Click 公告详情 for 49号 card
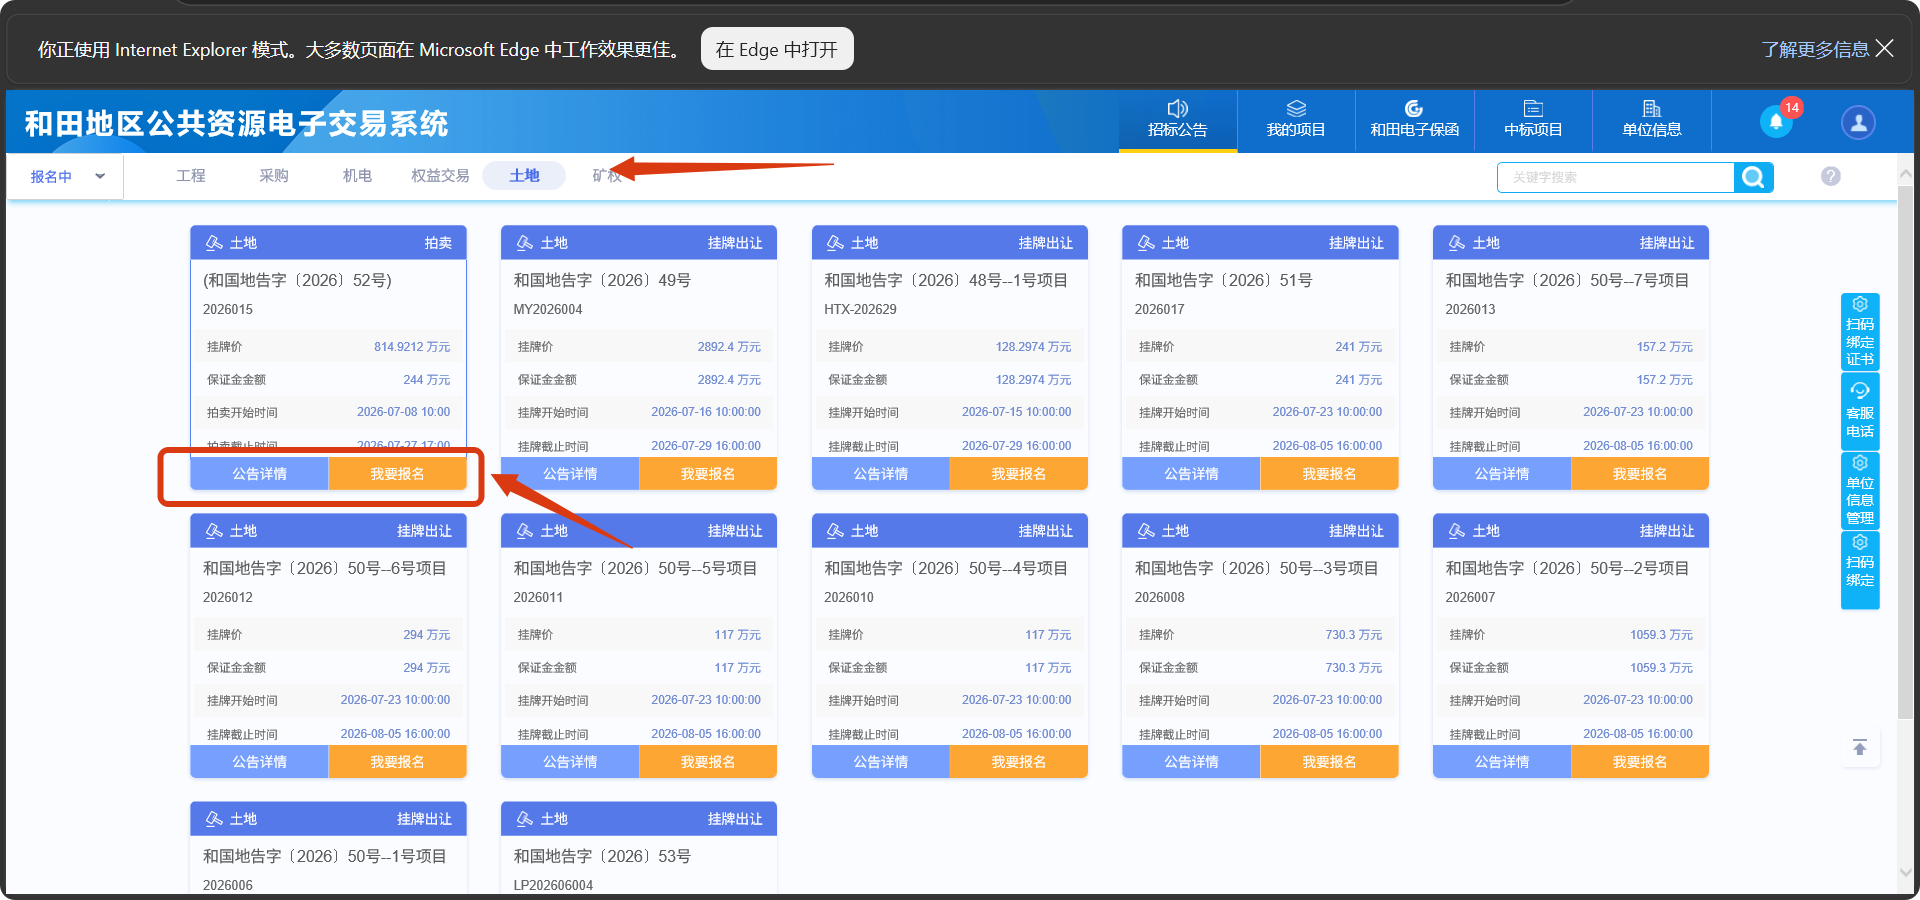The image size is (1920, 900). pyautogui.click(x=570, y=474)
